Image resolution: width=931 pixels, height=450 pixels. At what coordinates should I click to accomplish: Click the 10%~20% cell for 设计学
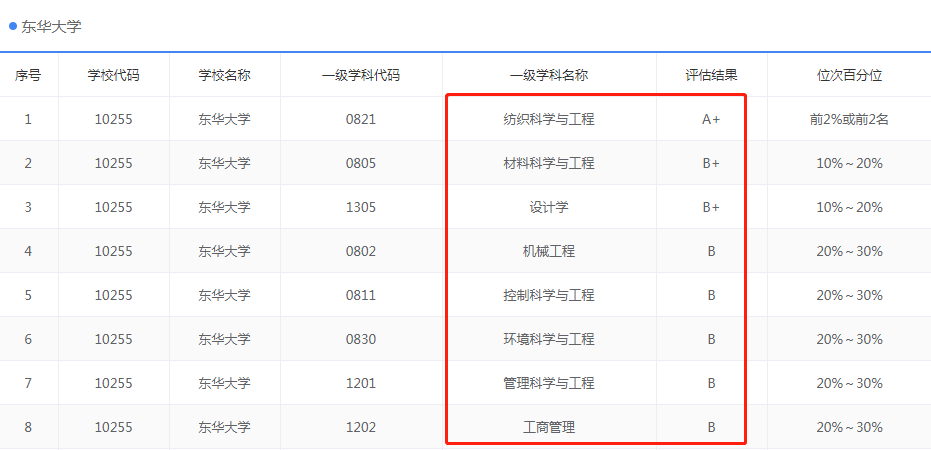pos(850,207)
